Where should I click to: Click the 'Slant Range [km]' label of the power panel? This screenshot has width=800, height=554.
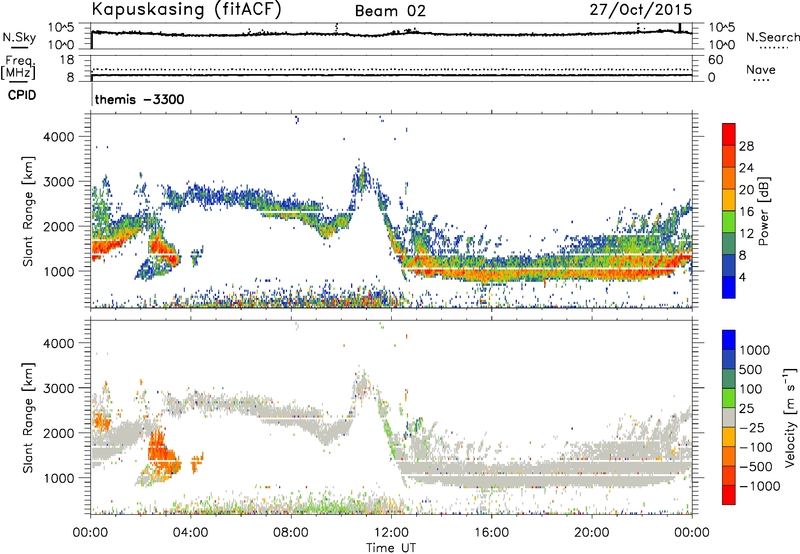(28, 211)
